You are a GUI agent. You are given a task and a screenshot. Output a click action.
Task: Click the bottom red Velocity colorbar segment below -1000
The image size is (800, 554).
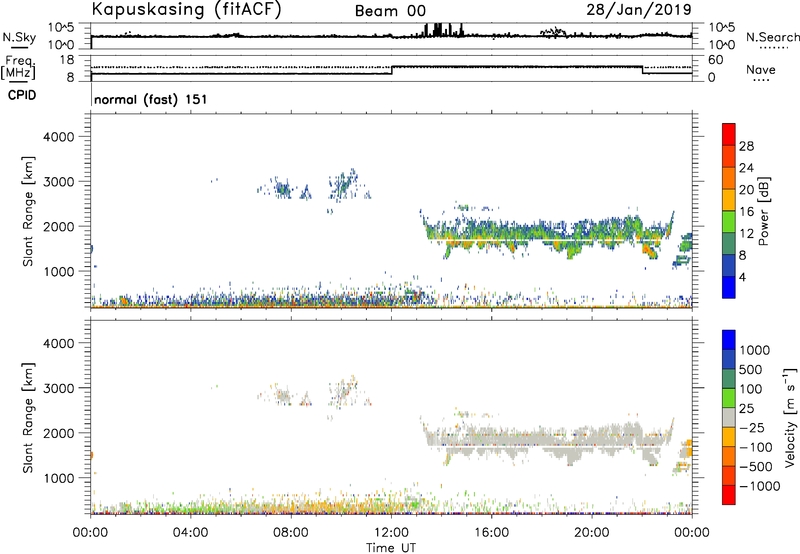[x=729, y=495]
